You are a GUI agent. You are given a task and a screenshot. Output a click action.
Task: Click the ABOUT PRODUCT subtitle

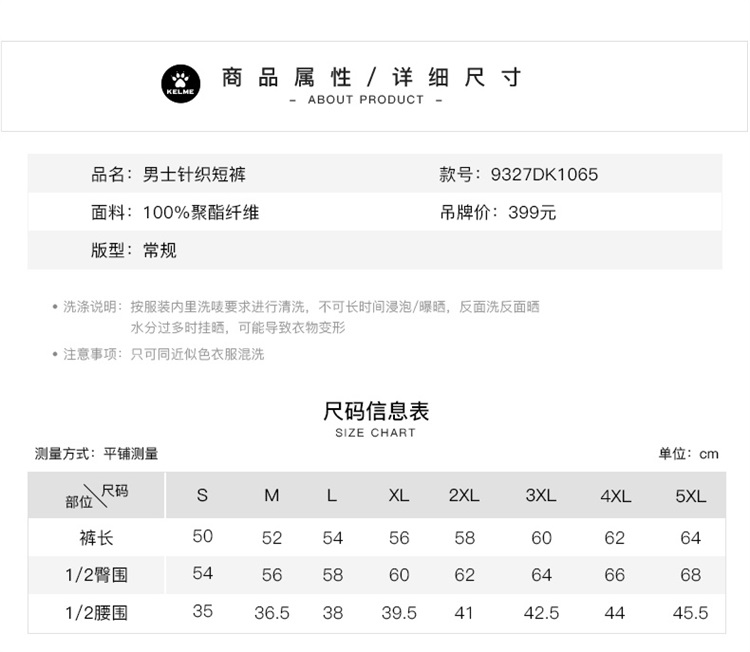pos(366,100)
